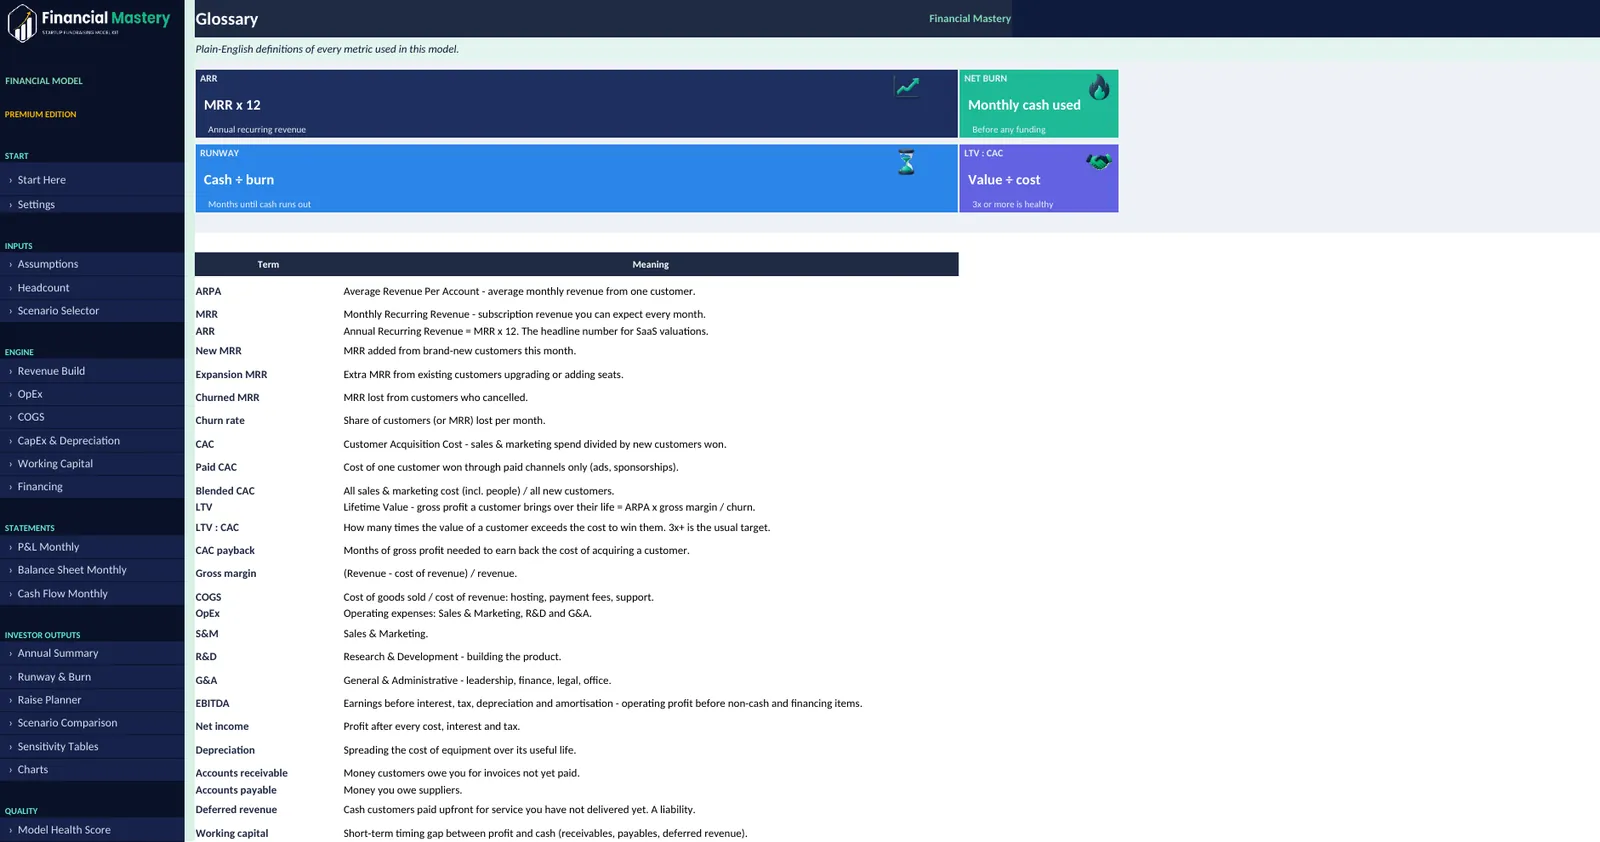Select OpEx in the sidebar Engine section
The width and height of the screenshot is (1600, 842).
click(92, 394)
